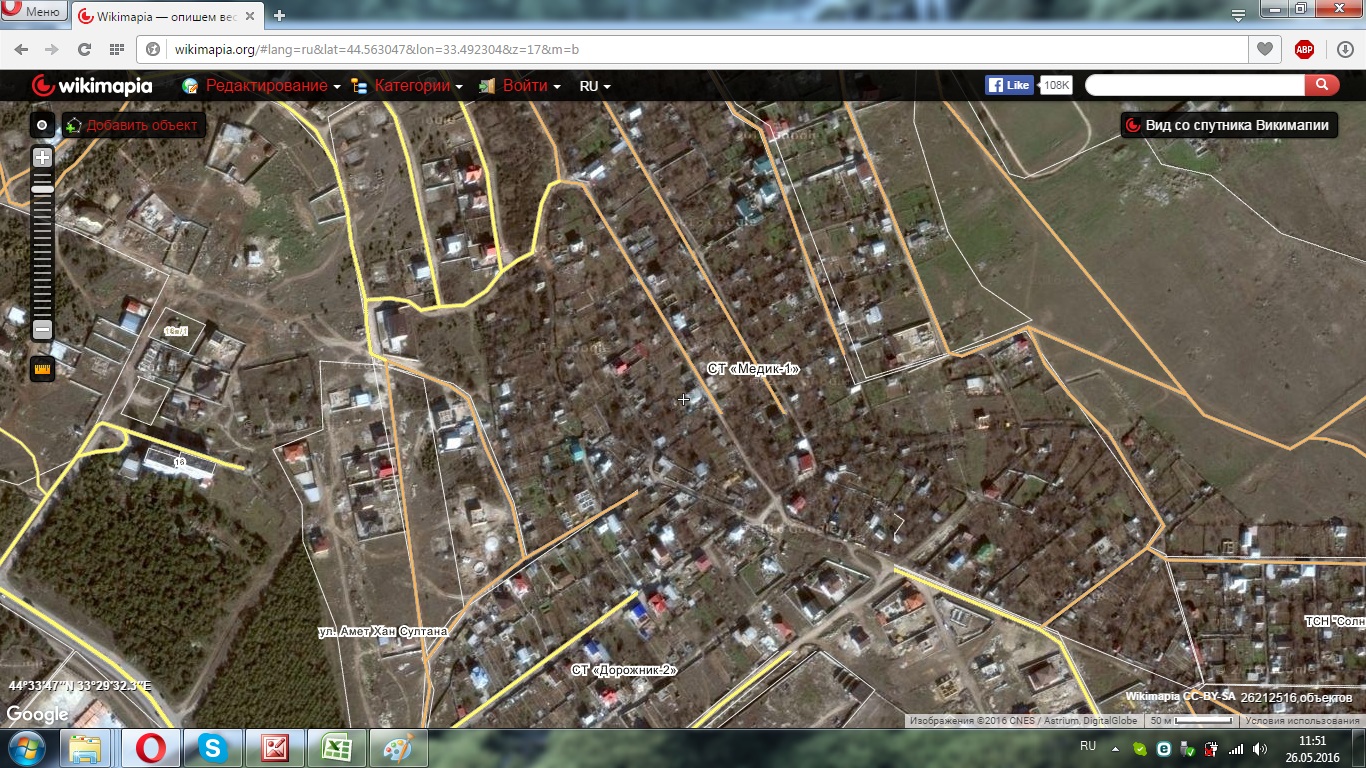Click the Facebook Like button
This screenshot has width=1366, height=768.
pyautogui.click(x=1009, y=85)
